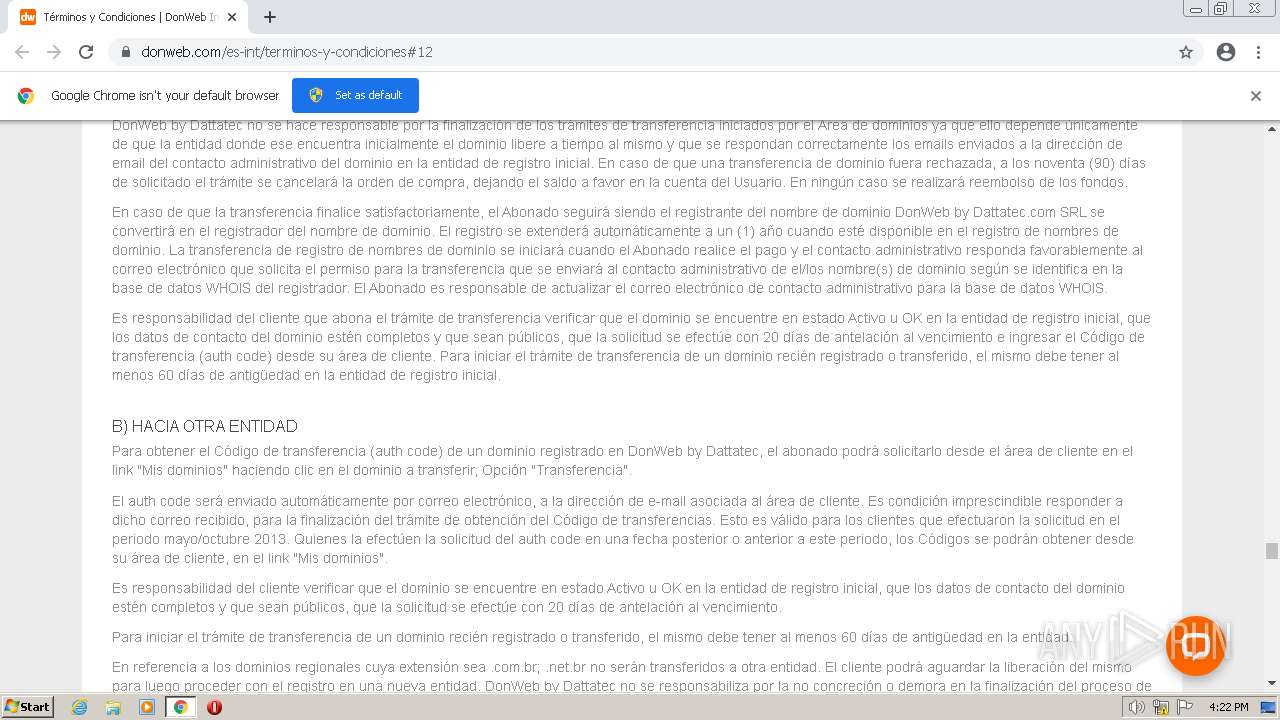Click the page vertical scrollbar thumb
Image resolution: width=1280 pixels, height=720 pixels.
(x=1272, y=551)
